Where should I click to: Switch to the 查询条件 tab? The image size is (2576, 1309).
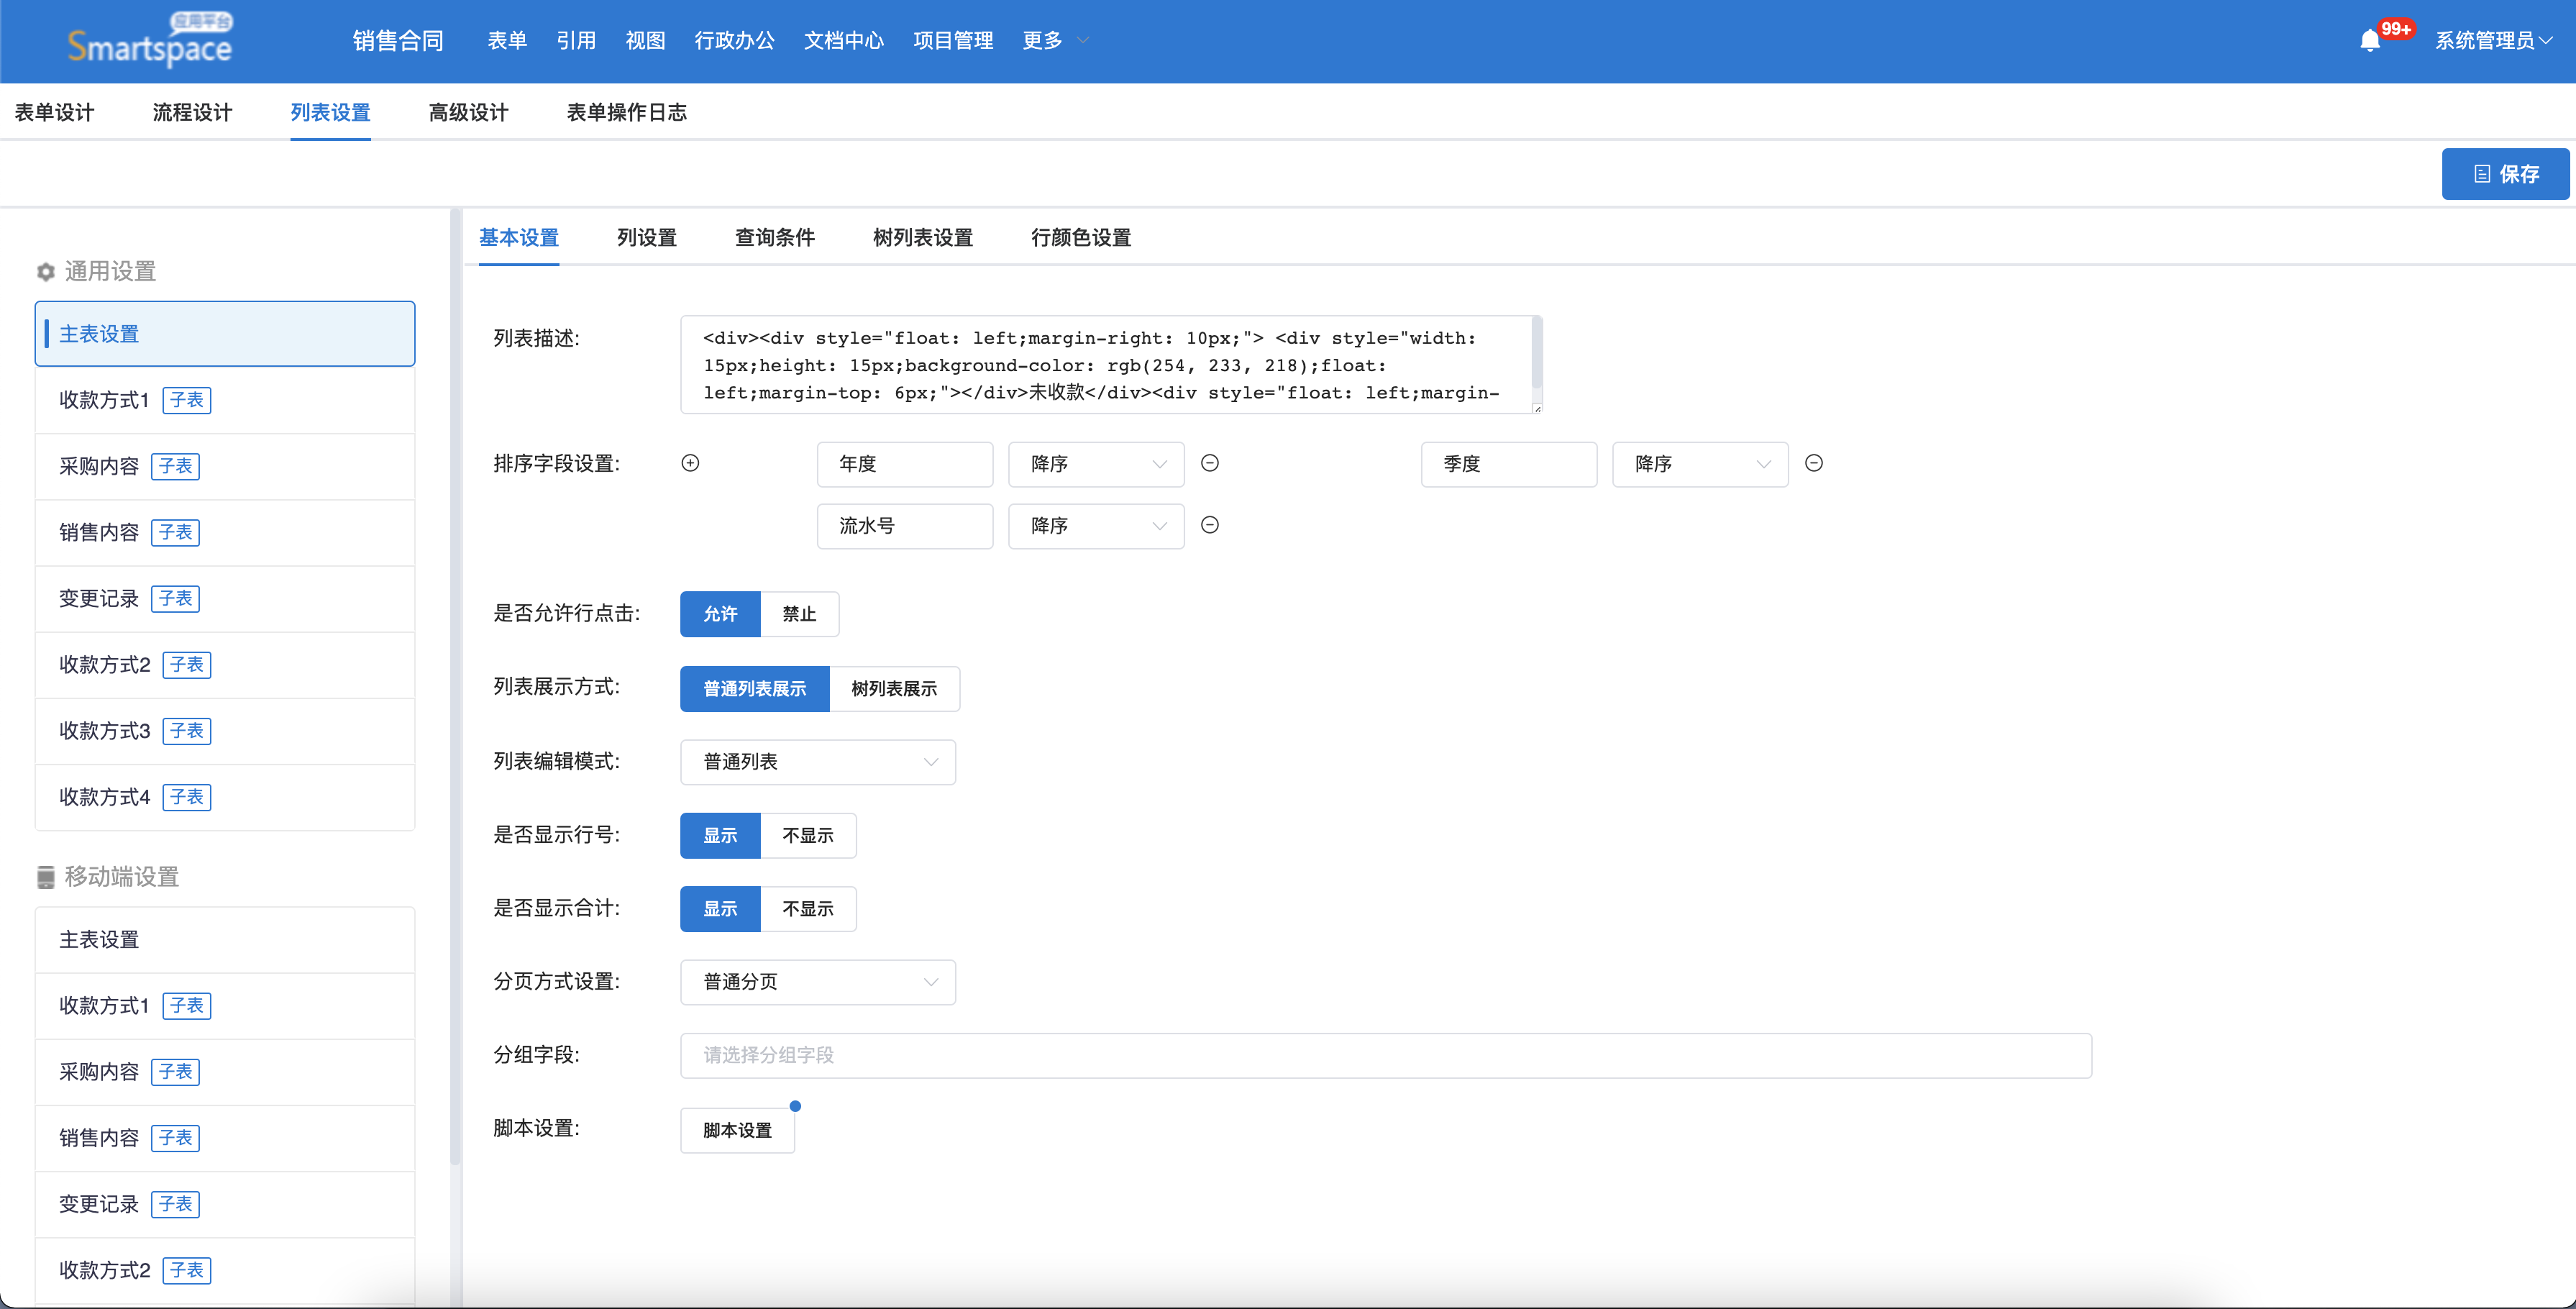[x=774, y=238]
